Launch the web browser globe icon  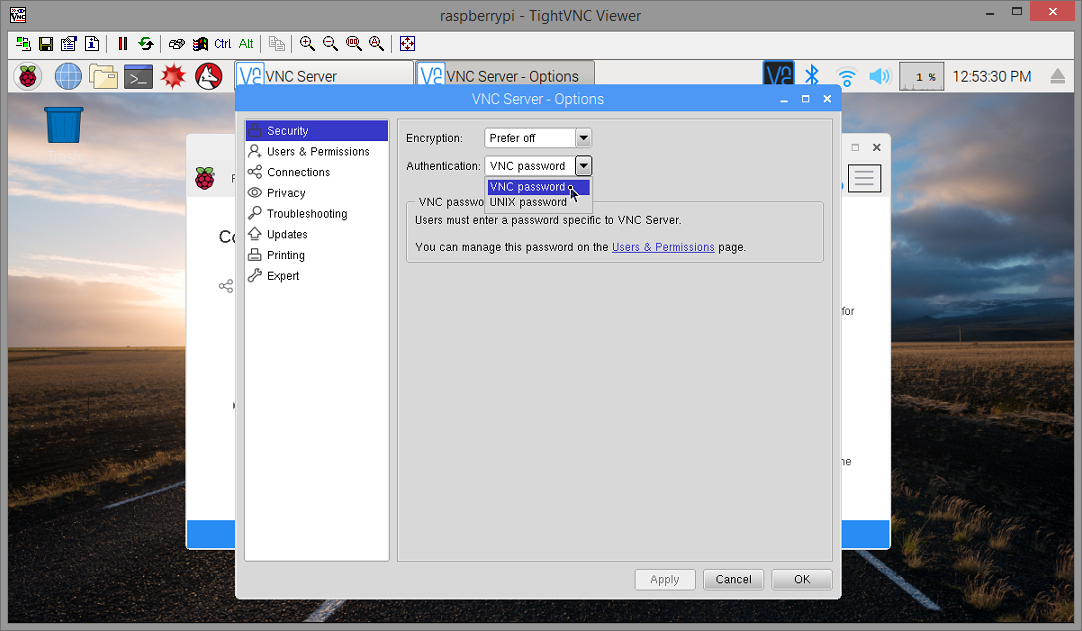(x=68, y=76)
